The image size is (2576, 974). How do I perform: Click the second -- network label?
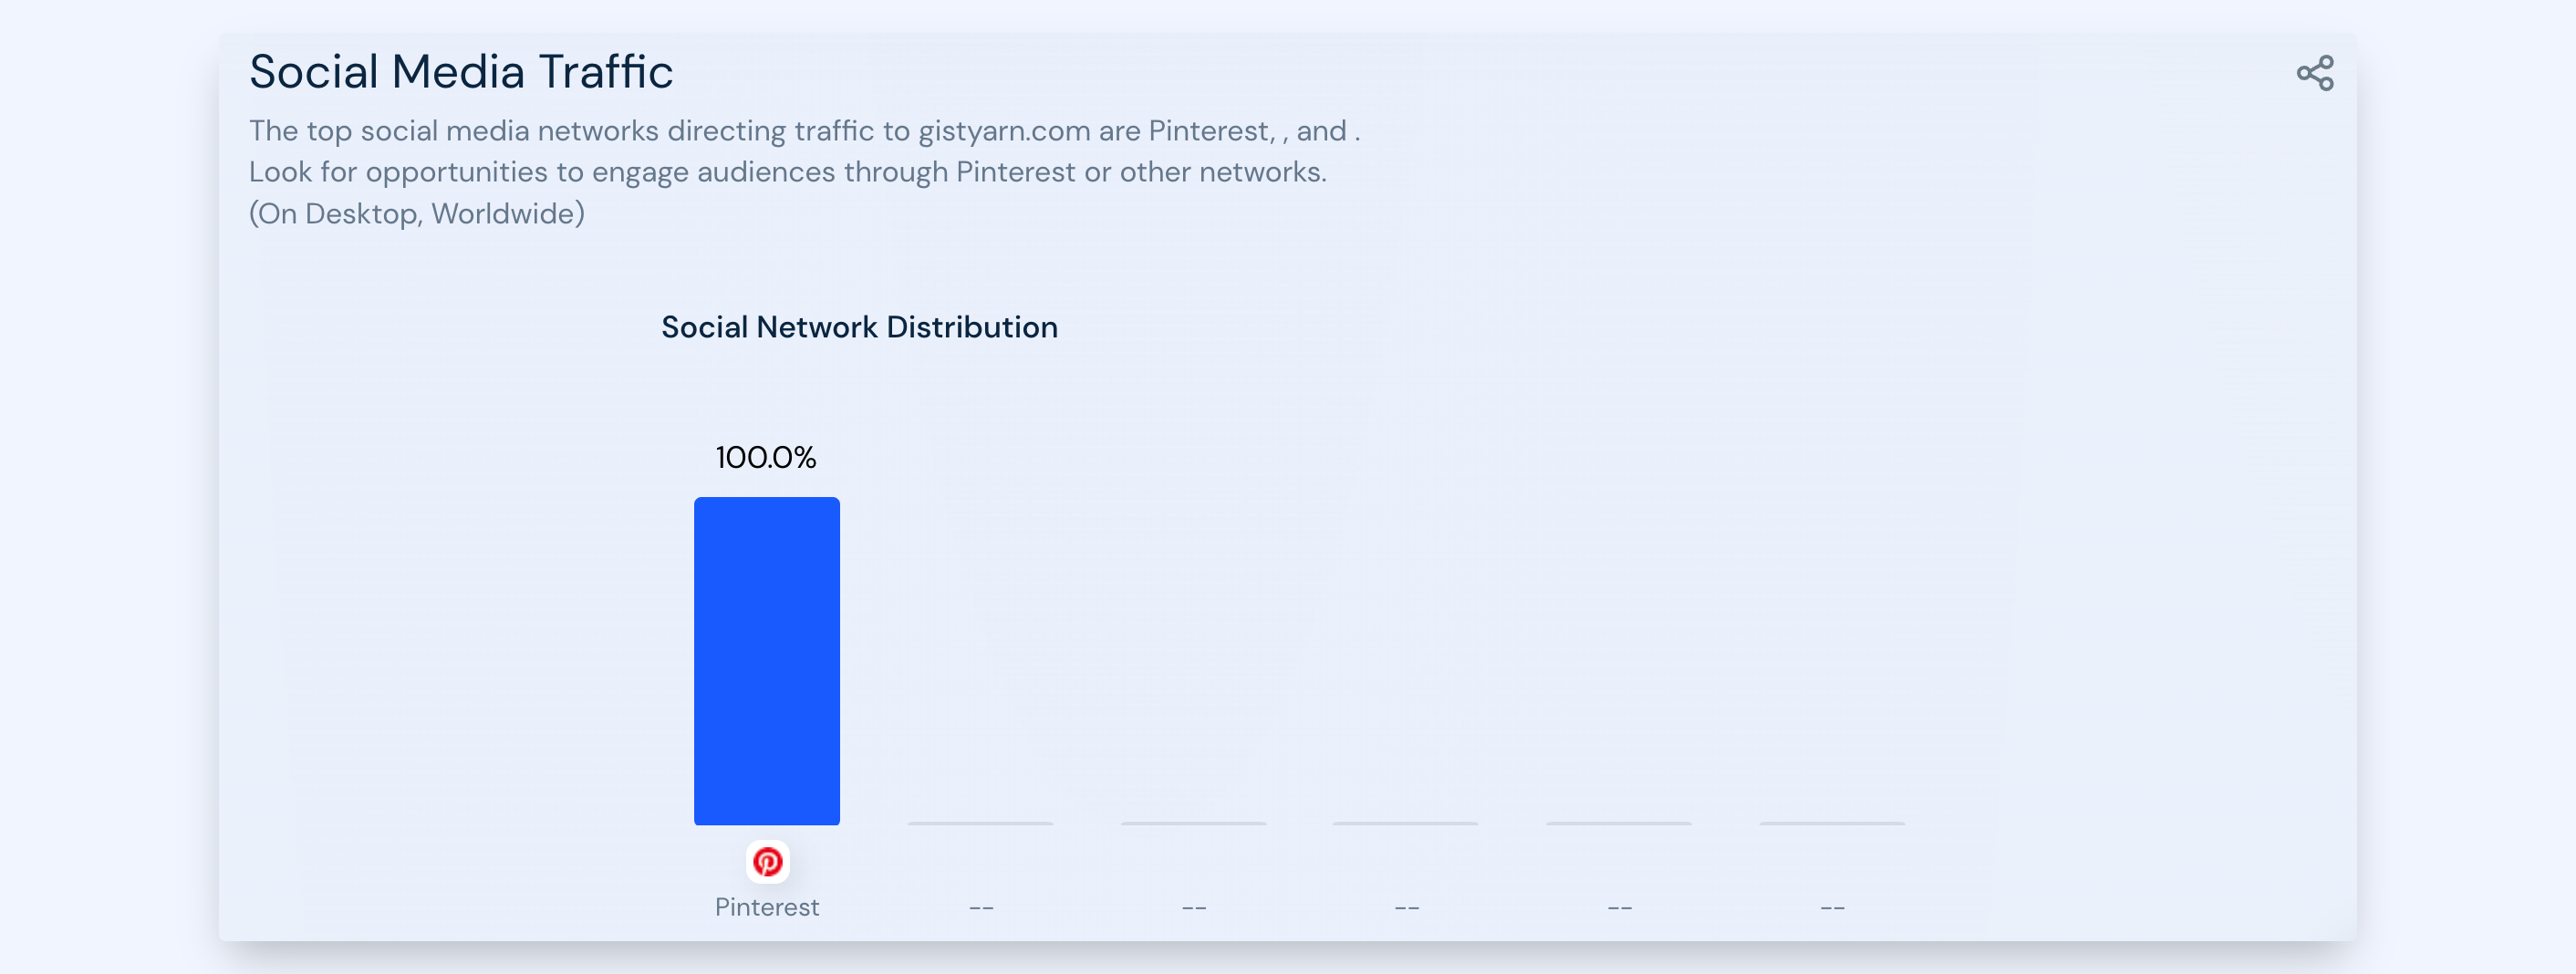coord(1194,908)
